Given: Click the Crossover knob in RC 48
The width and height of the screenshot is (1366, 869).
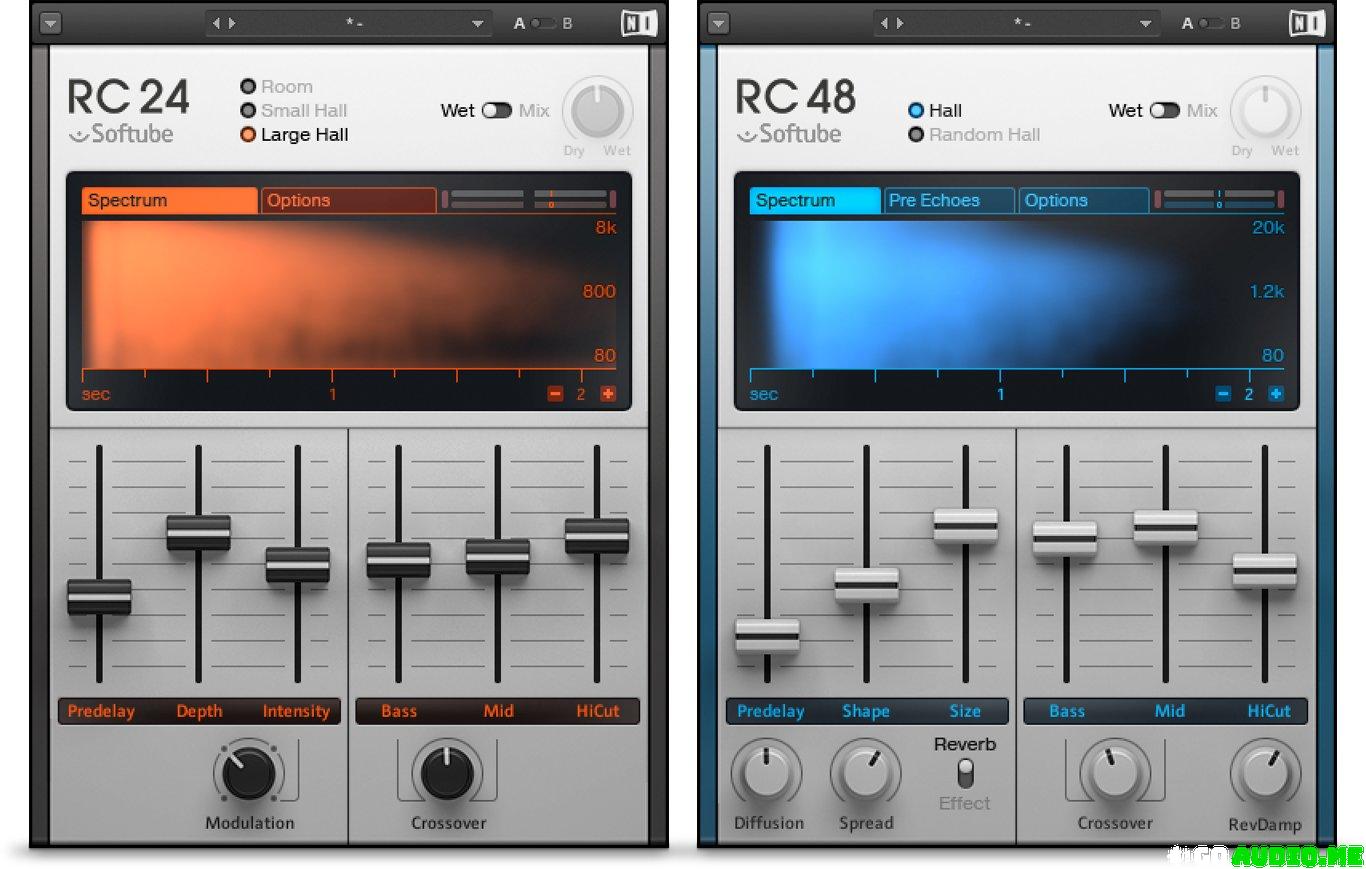Looking at the screenshot, I should [1115, 774].
